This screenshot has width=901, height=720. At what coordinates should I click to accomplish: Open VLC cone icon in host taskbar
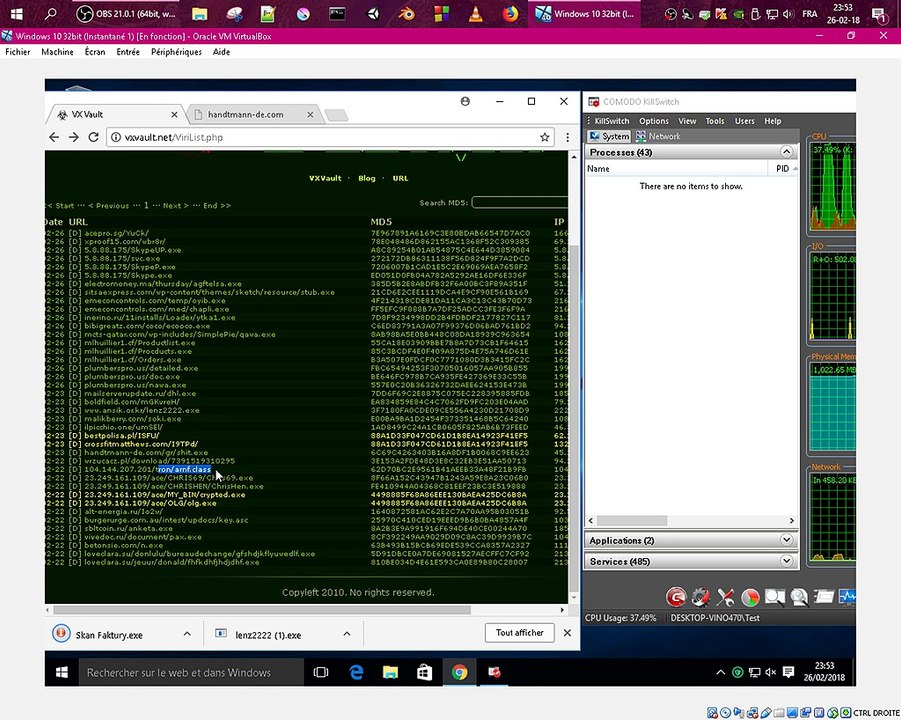click(x=475, y=13)
